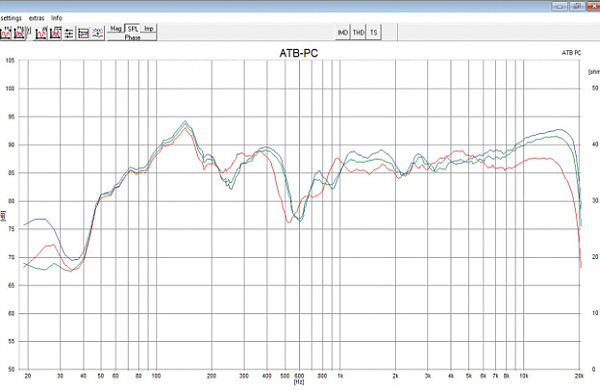This screenshot has height=390, width=600.
Task: Click the third toolbar red curve icon
Action: pos(41,33)
